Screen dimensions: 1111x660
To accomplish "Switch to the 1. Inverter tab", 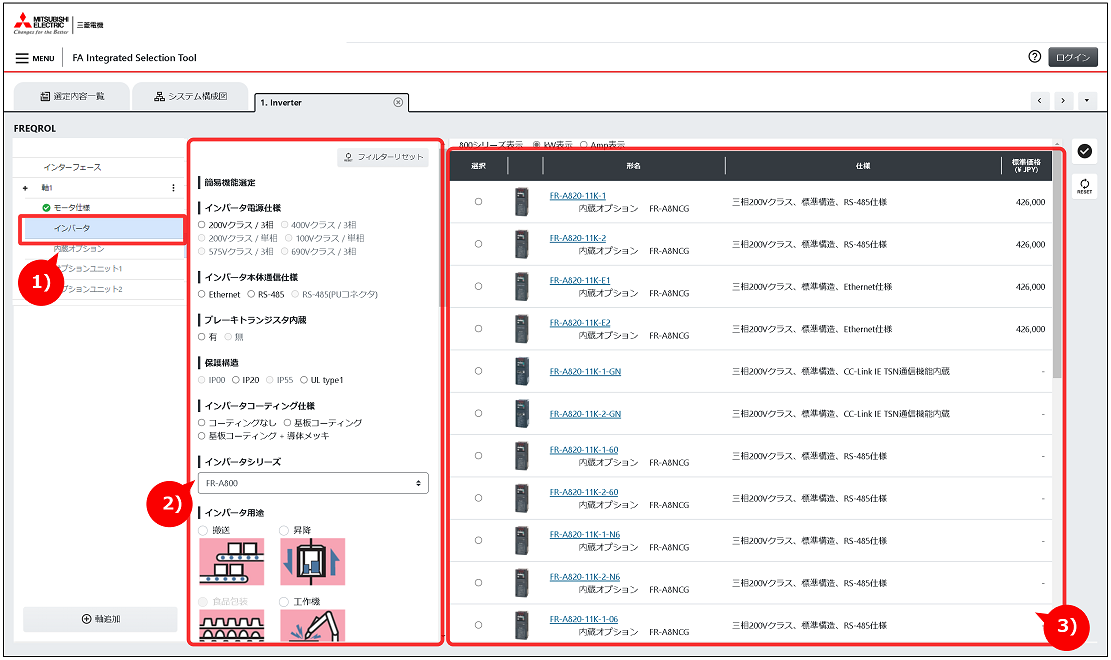I will pos(332,103).
